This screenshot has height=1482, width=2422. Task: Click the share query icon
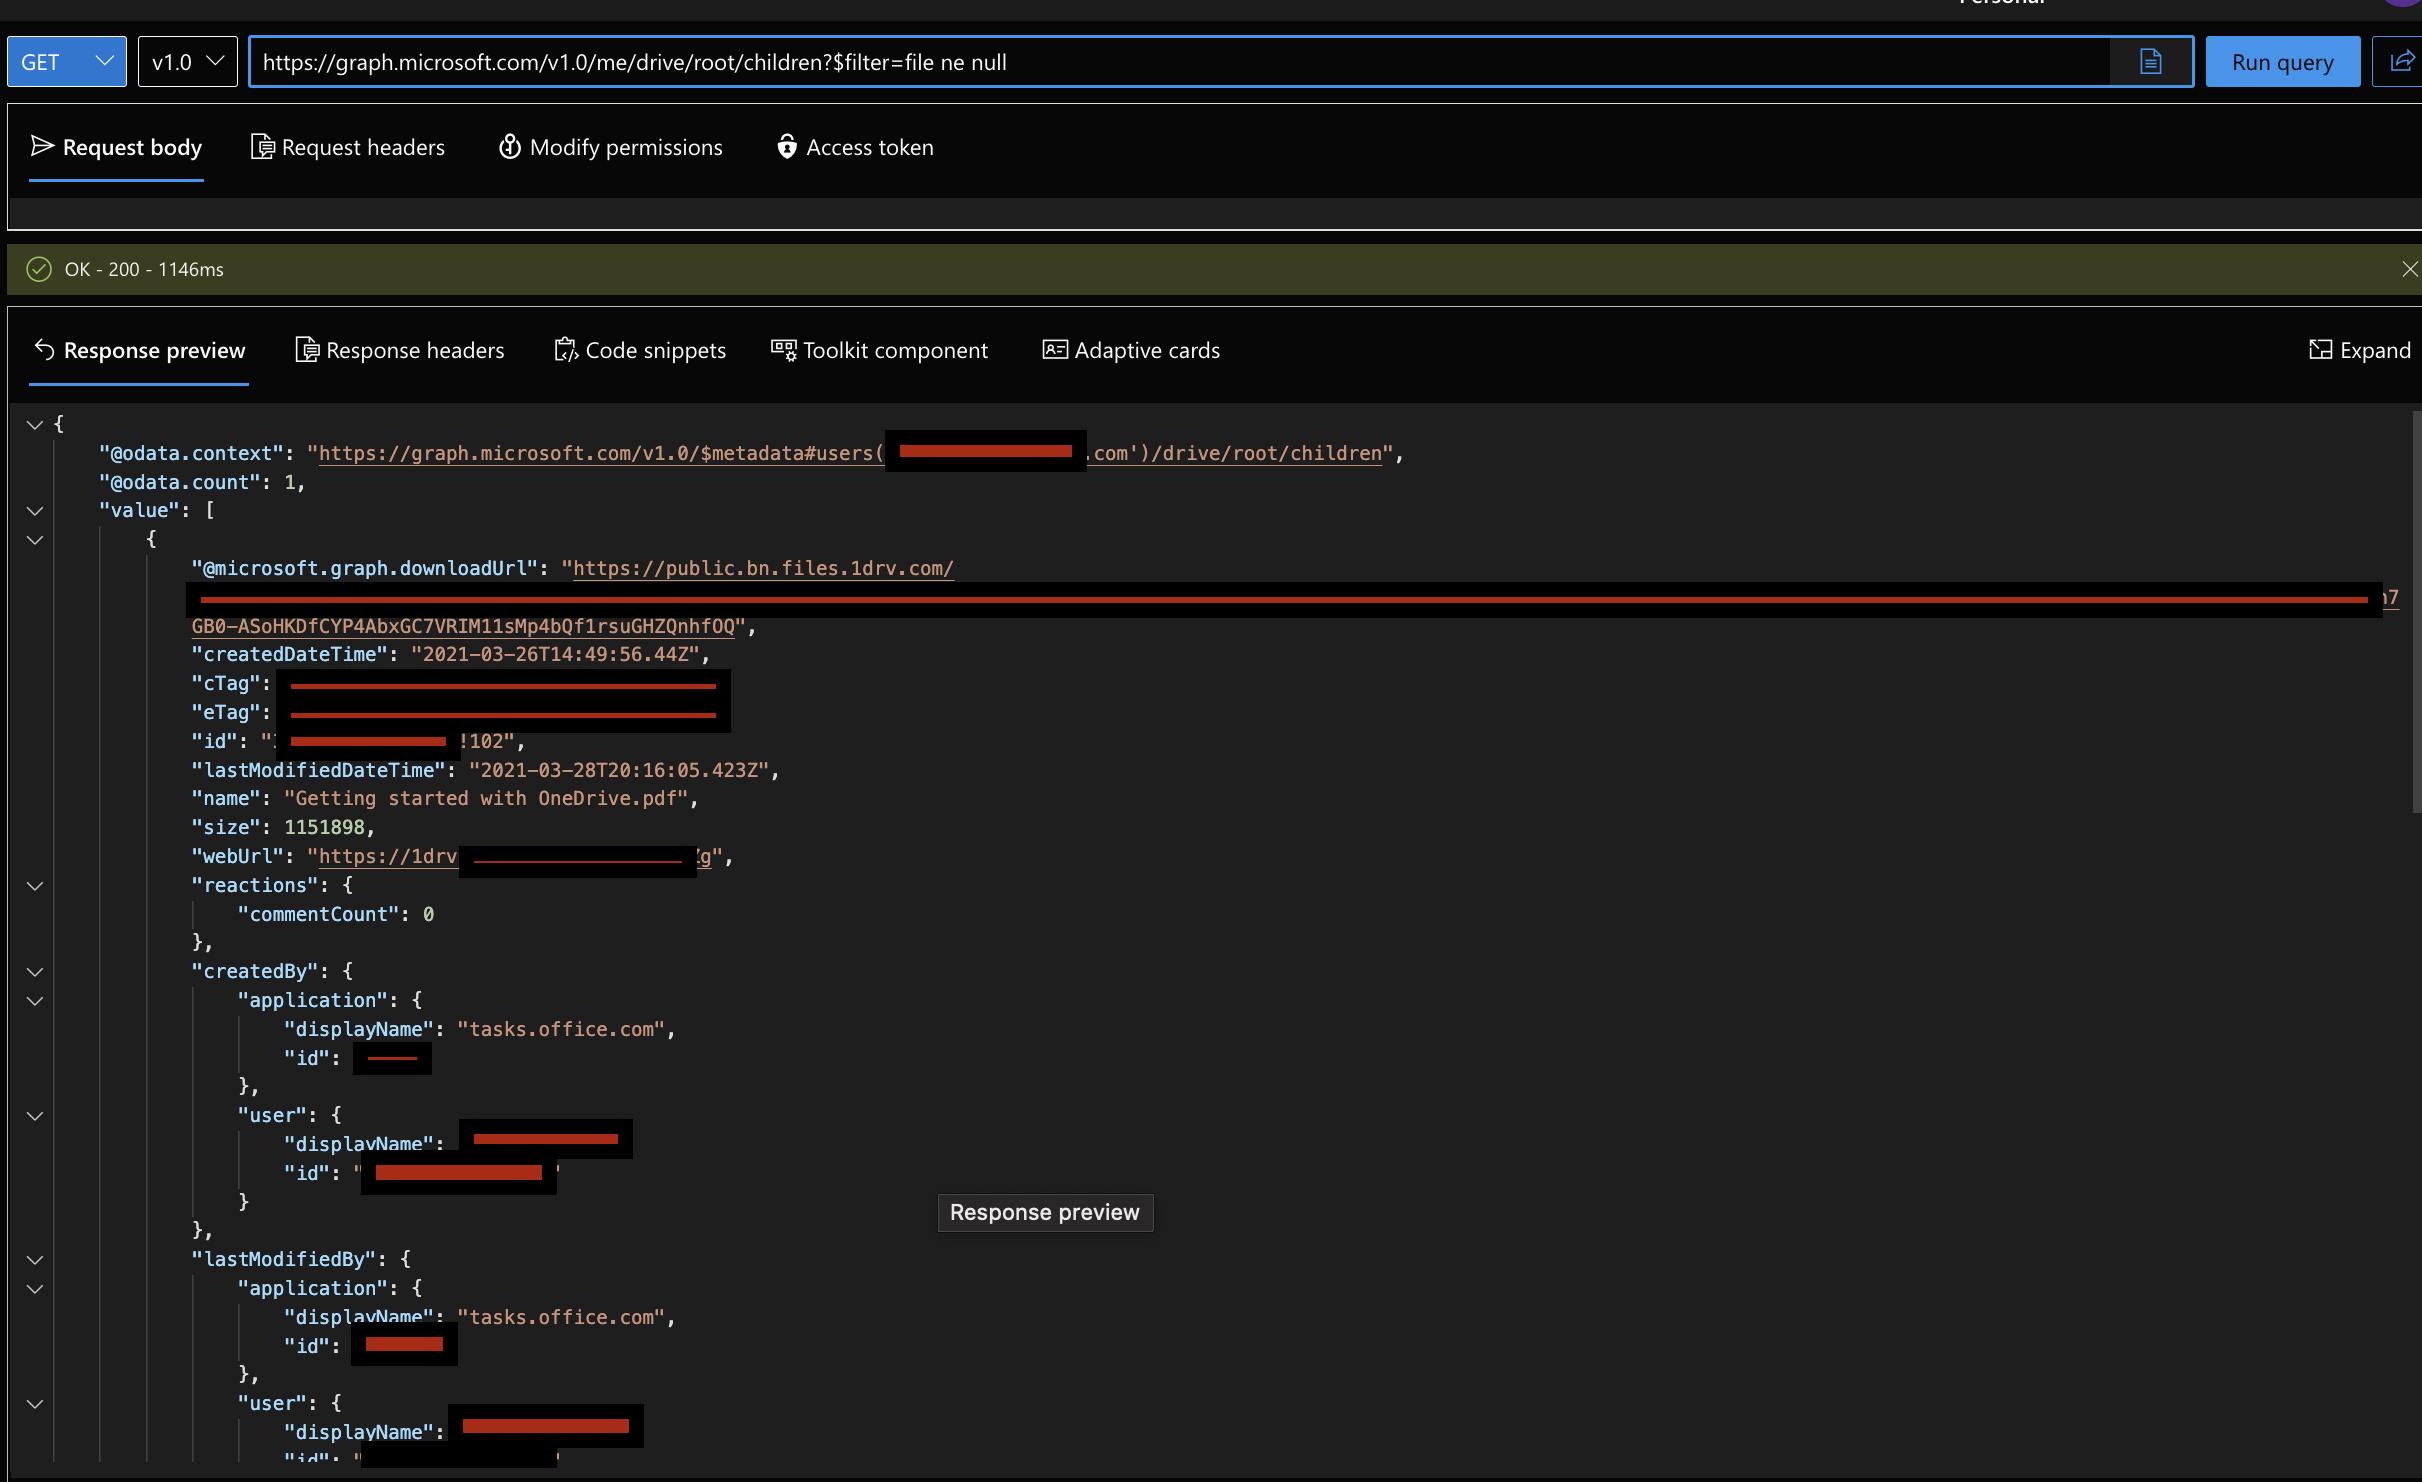[x=2401, y=61]
